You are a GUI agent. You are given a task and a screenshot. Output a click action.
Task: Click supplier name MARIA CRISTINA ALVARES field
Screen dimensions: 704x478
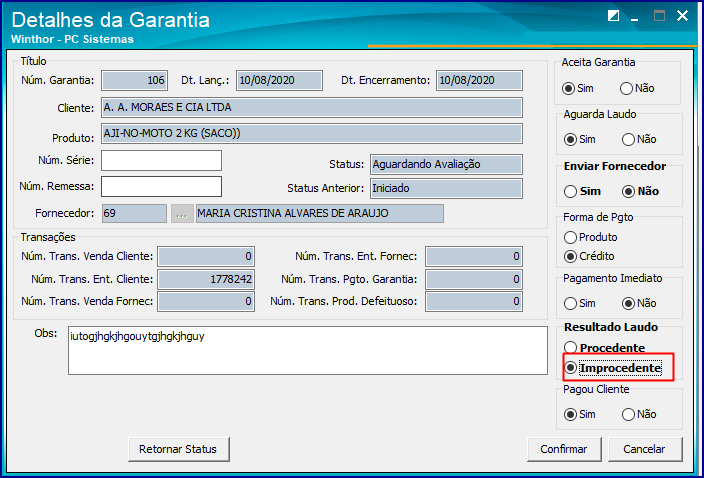320,214
